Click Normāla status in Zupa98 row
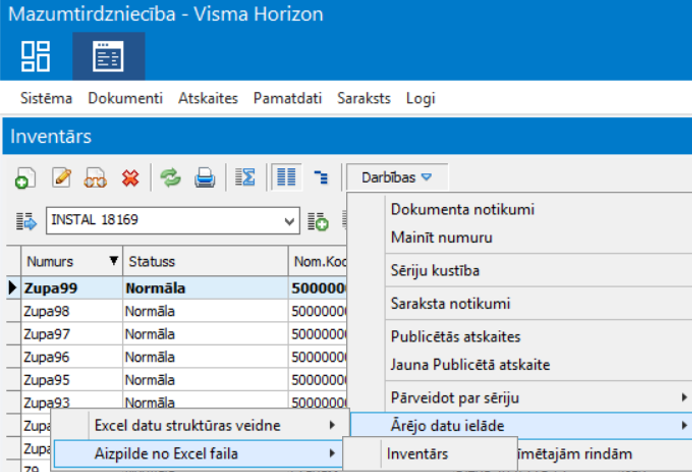 pos(150,311)
